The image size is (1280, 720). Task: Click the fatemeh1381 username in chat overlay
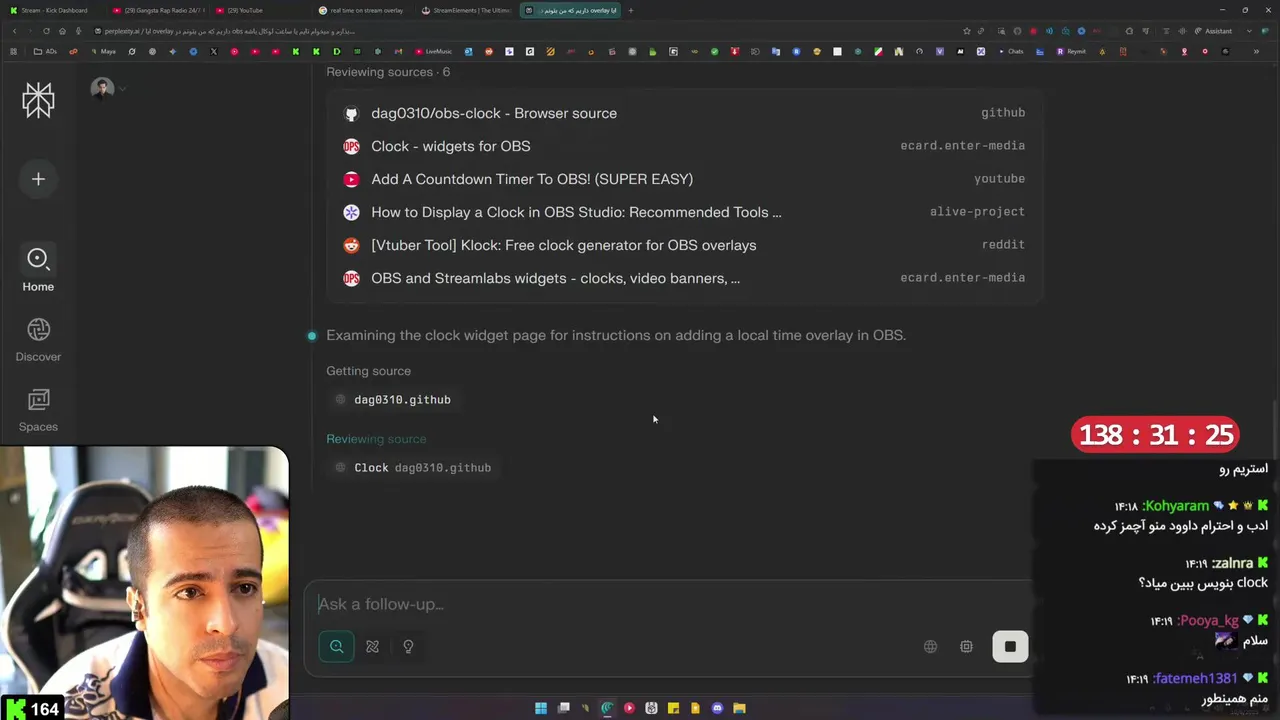tap(1195, 679)
